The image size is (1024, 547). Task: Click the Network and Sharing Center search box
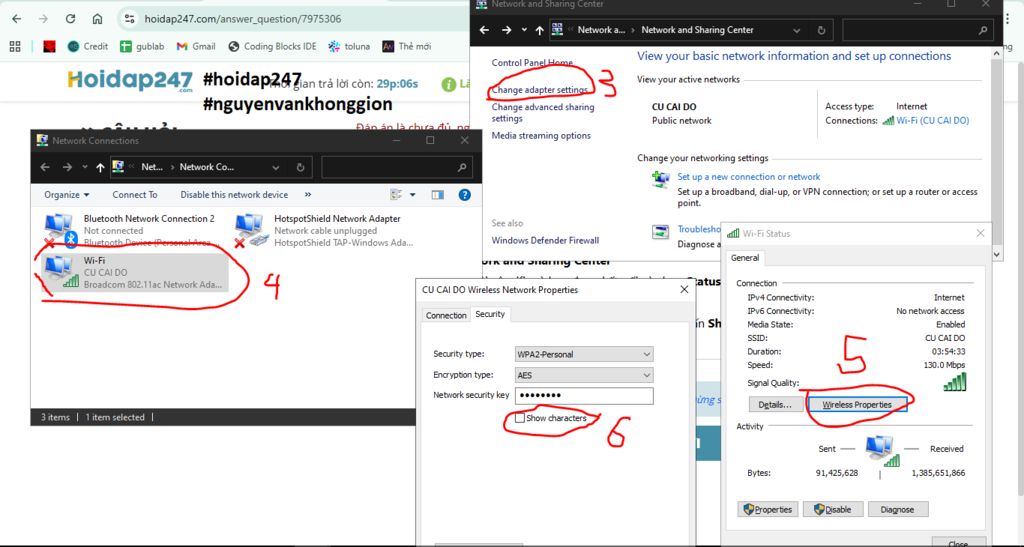[x=918, y=30]
